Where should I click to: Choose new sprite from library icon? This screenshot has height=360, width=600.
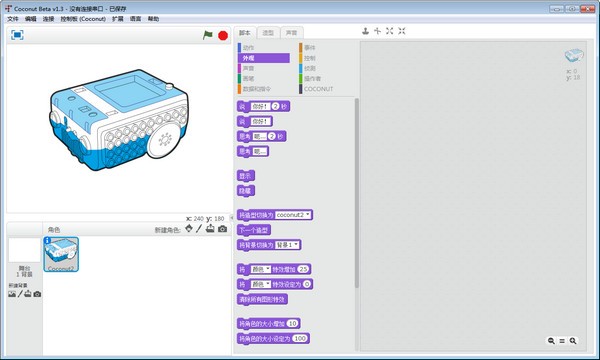(x=189, y=229)
